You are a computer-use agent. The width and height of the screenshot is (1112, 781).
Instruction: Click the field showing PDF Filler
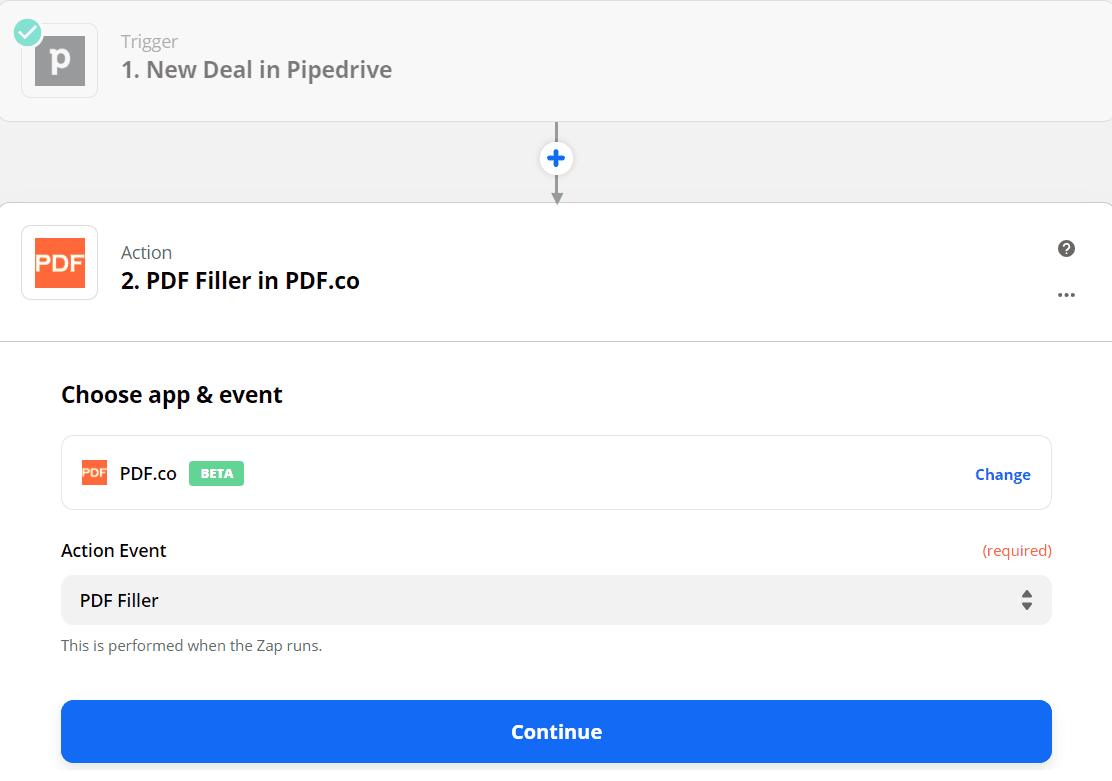[x=556, y=600]
